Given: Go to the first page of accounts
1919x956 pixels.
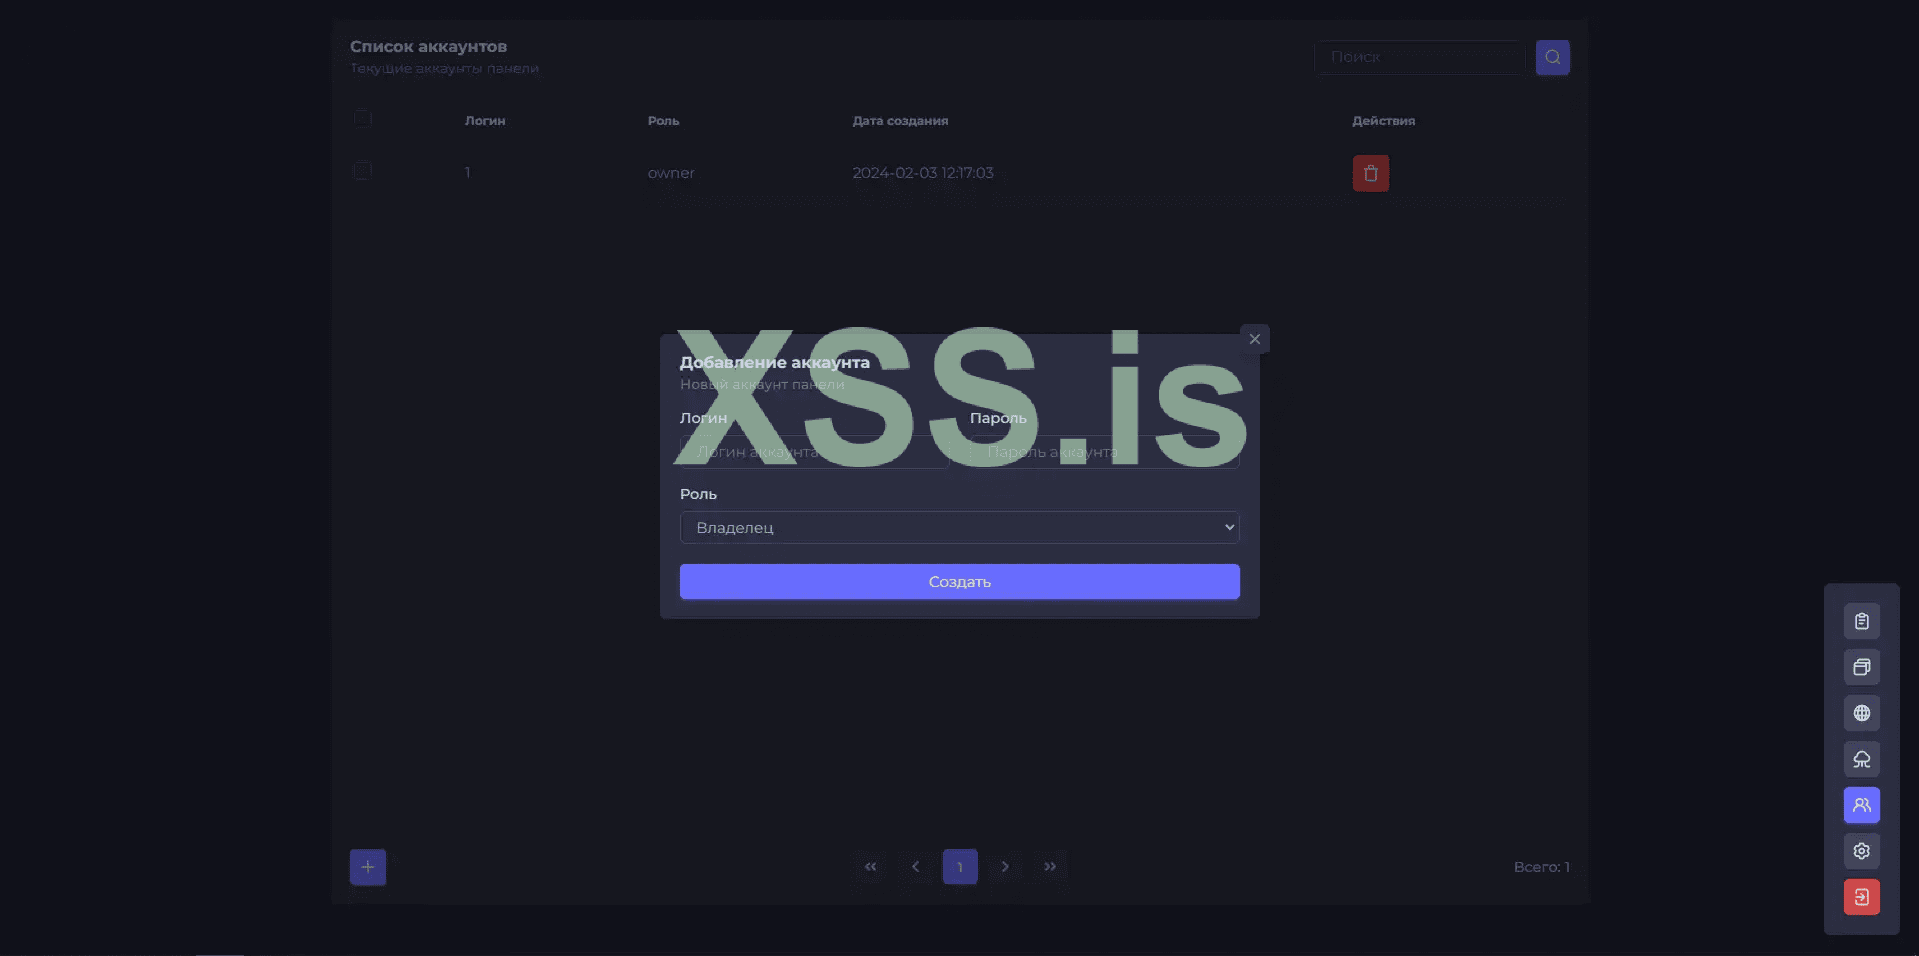Looking at the screenshot, I should pyautogui.click(x=870, y=867).
